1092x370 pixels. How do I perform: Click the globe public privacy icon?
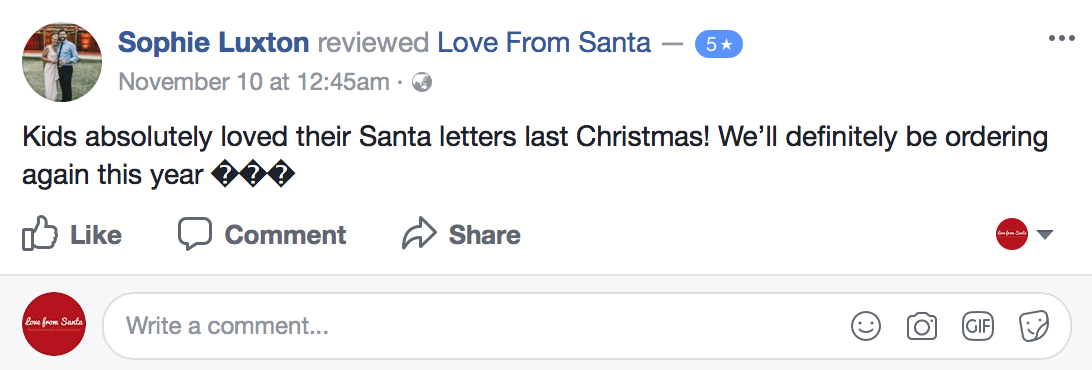tap(422, 83)
